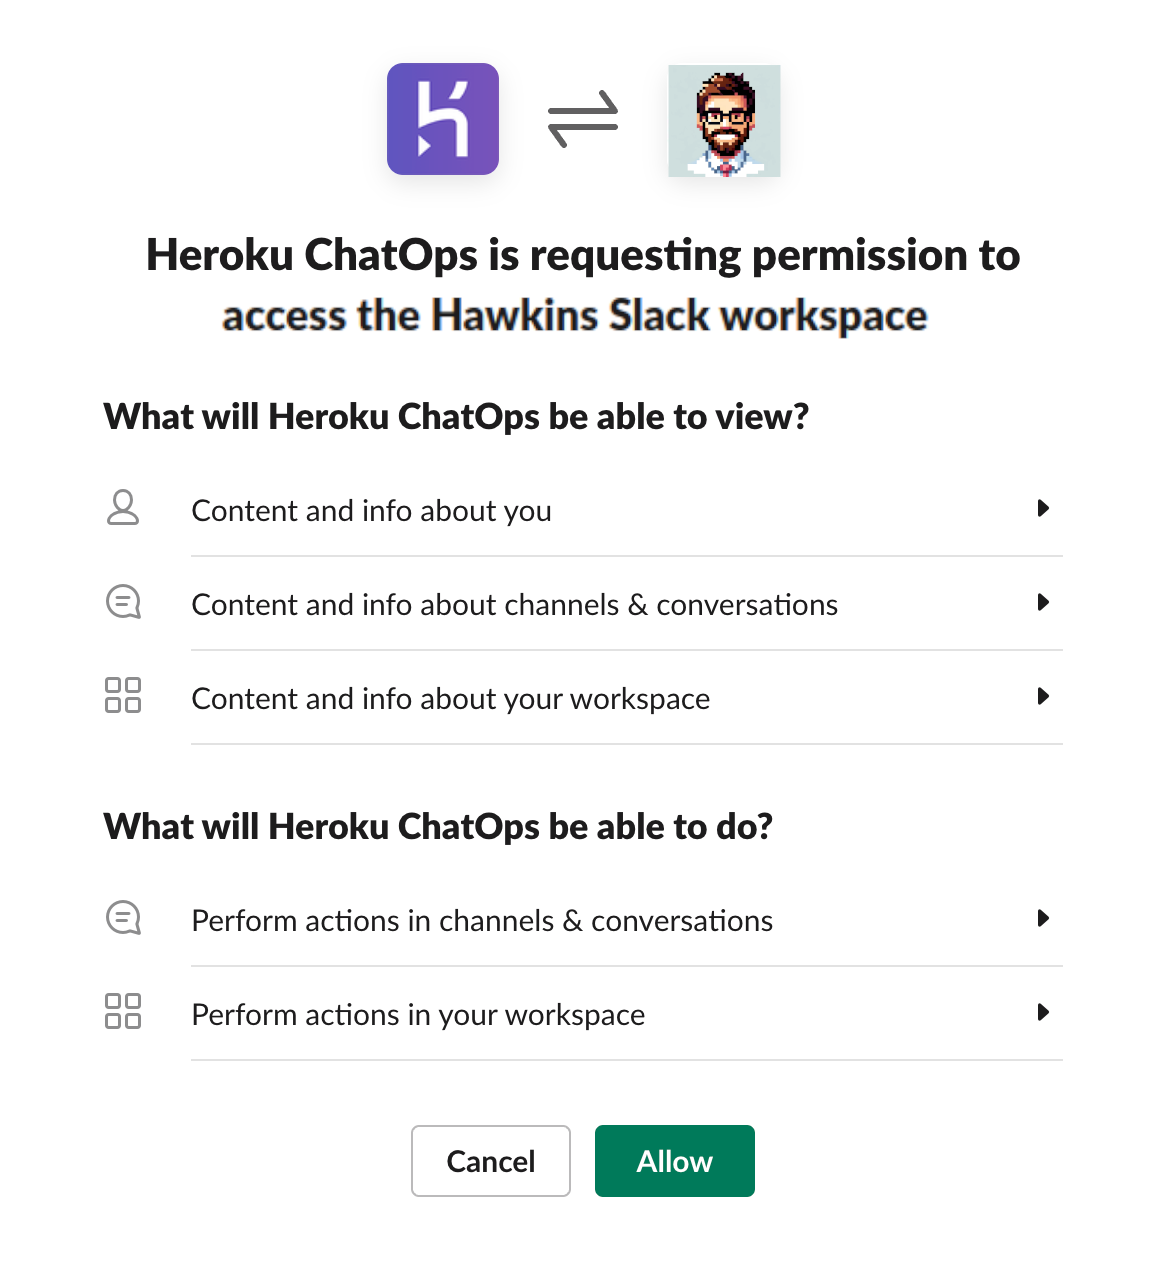
Task: Click the speech bubble icon for channels & conversations viewing
Action: 123,602
